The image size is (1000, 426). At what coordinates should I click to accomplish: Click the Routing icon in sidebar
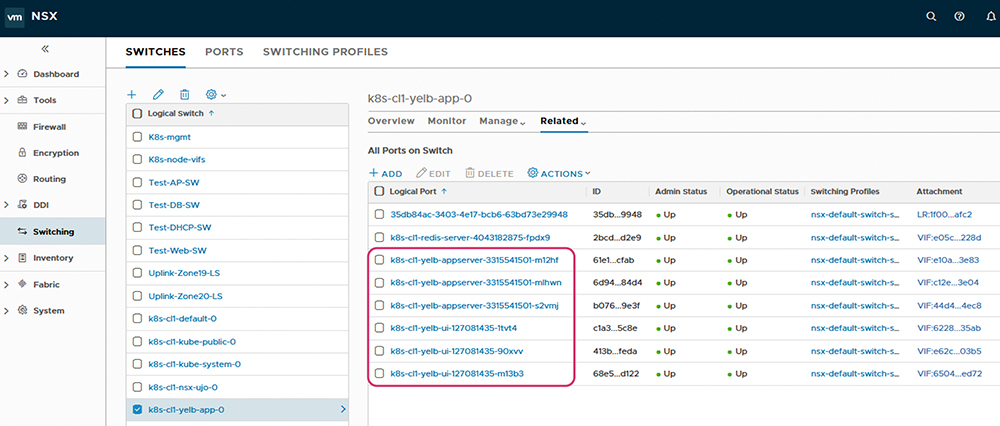[22, 179]
